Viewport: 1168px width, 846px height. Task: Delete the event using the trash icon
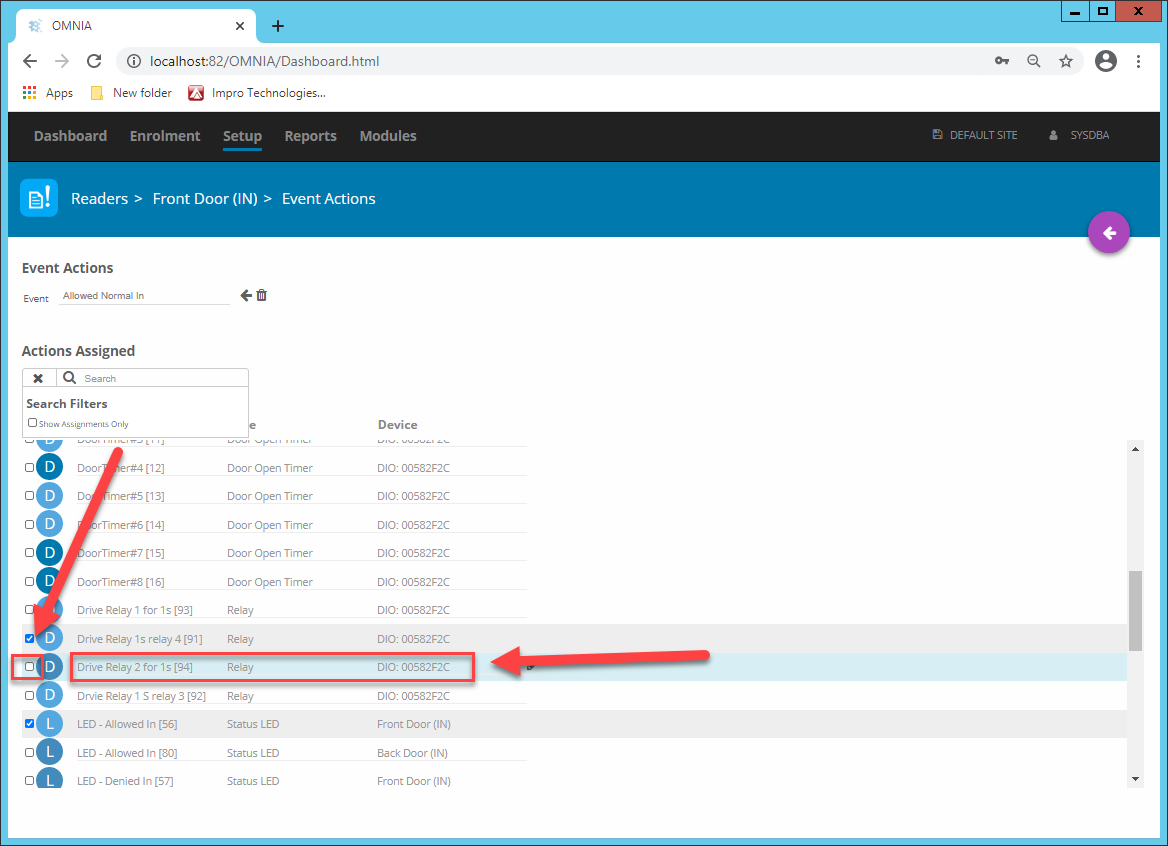pyautogui.click(x=261, y=296)
